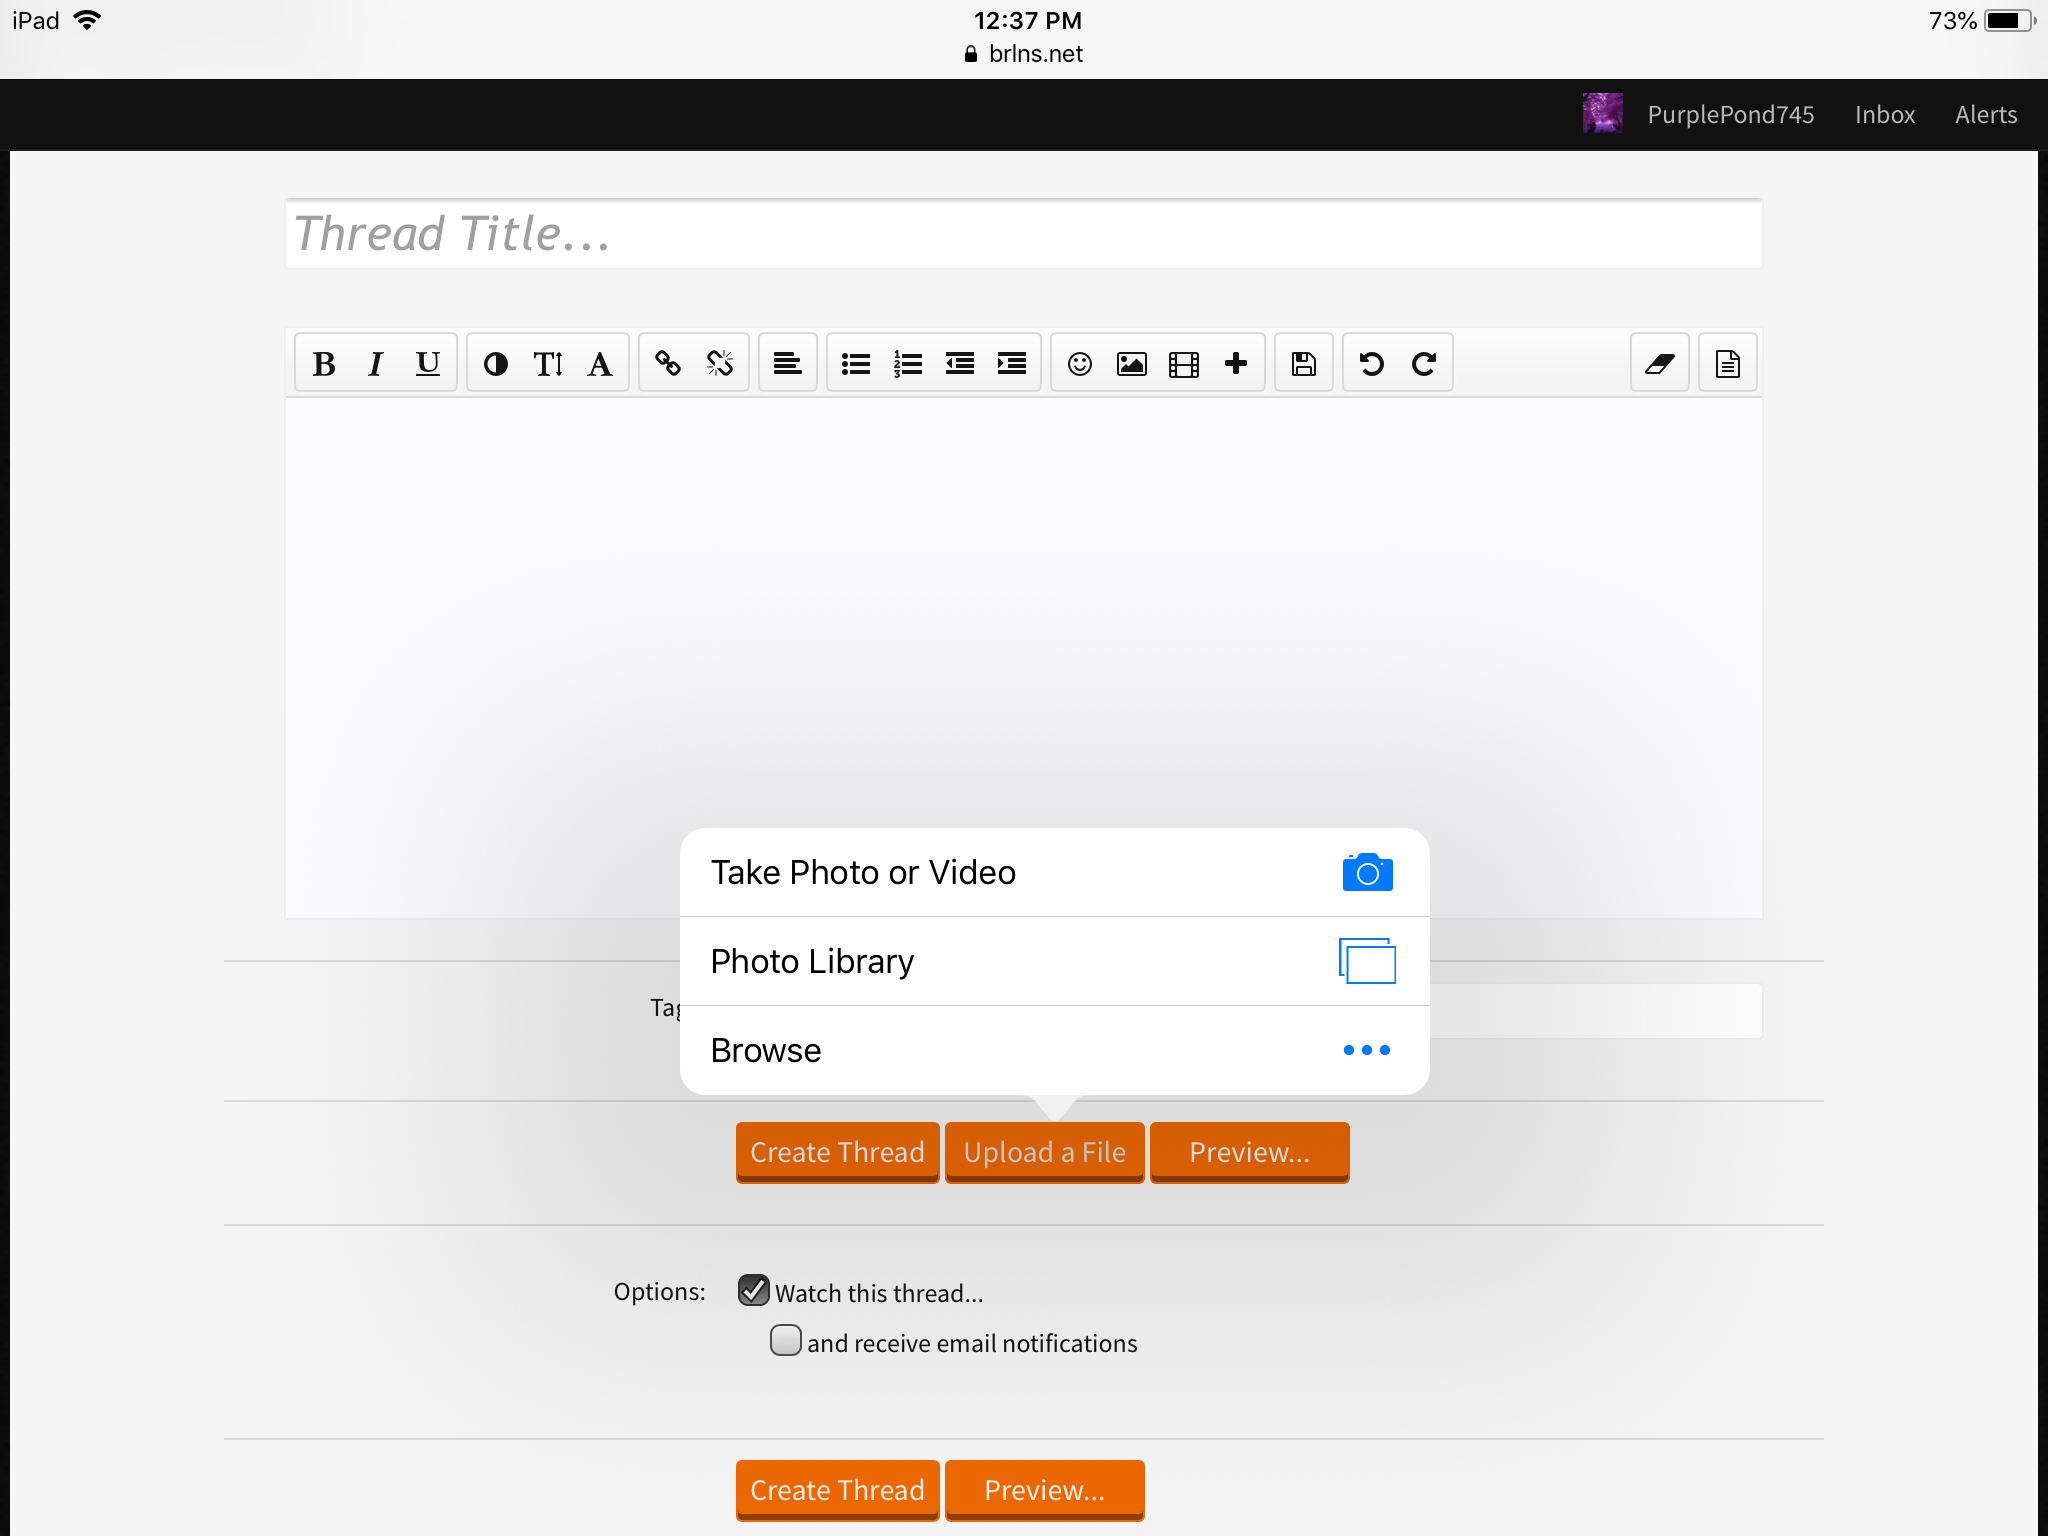Screen dimensions: 2048x1536
Task: Open the text color picker icon
Action: pos(496,363)
